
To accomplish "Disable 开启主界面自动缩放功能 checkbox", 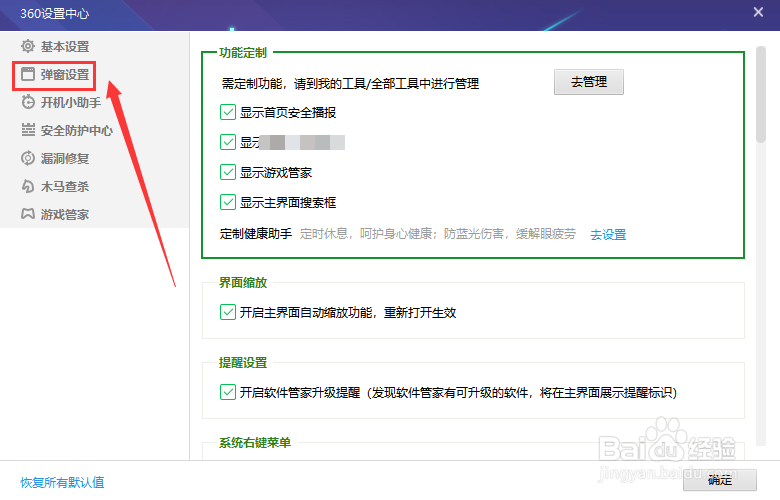I will [228, 312].
